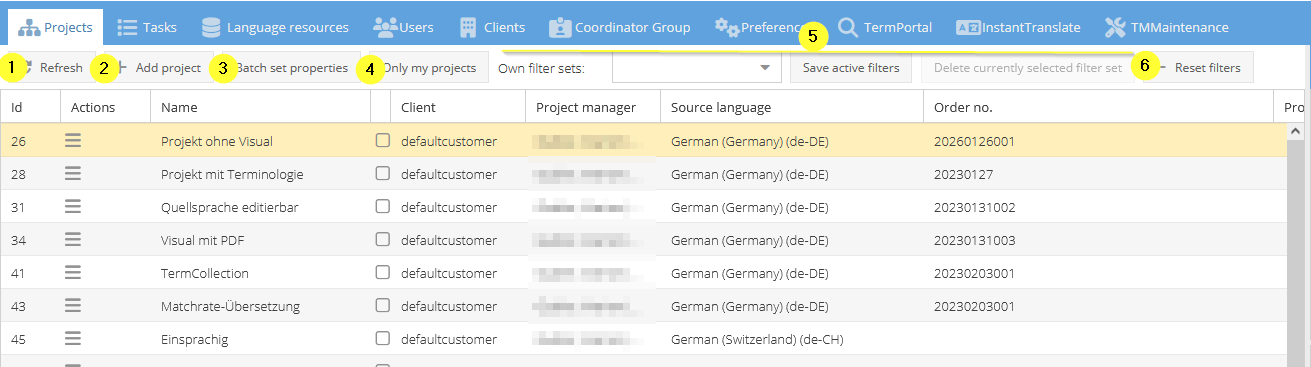
Task: Click the Actions column header
Action: 105,107
